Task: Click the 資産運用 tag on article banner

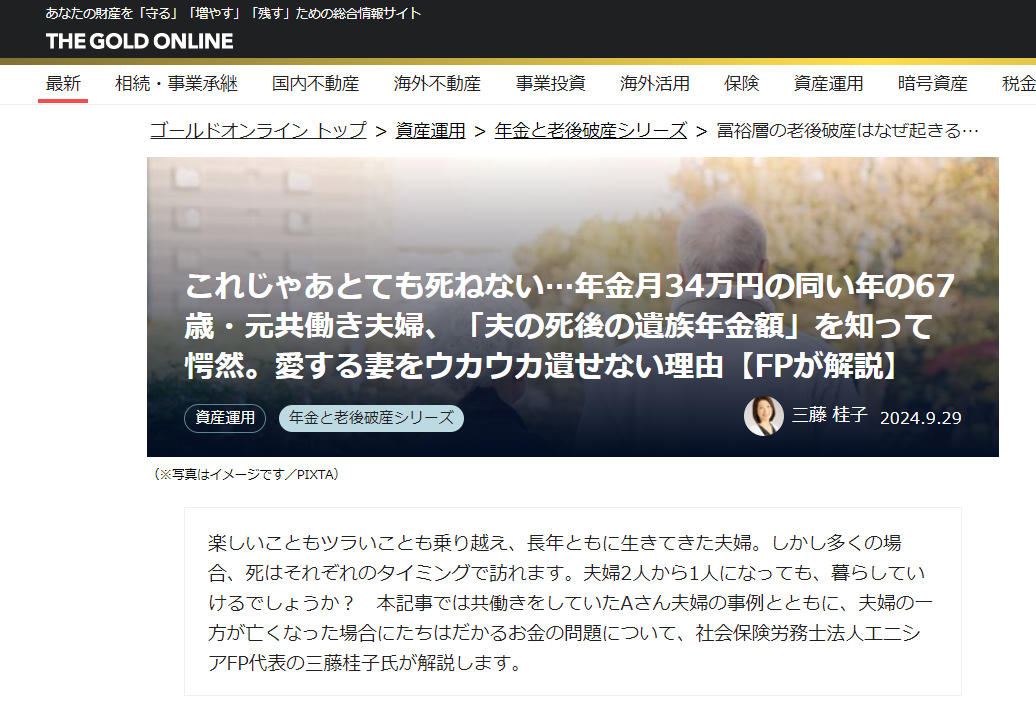Action: point(225,418)
